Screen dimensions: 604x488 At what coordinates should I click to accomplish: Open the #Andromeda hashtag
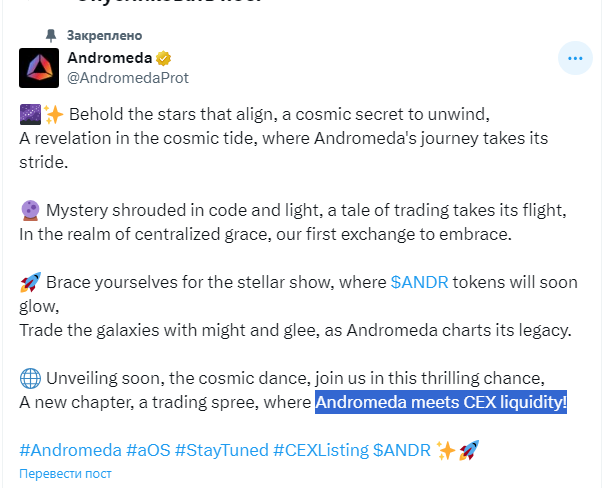point(70,451)
